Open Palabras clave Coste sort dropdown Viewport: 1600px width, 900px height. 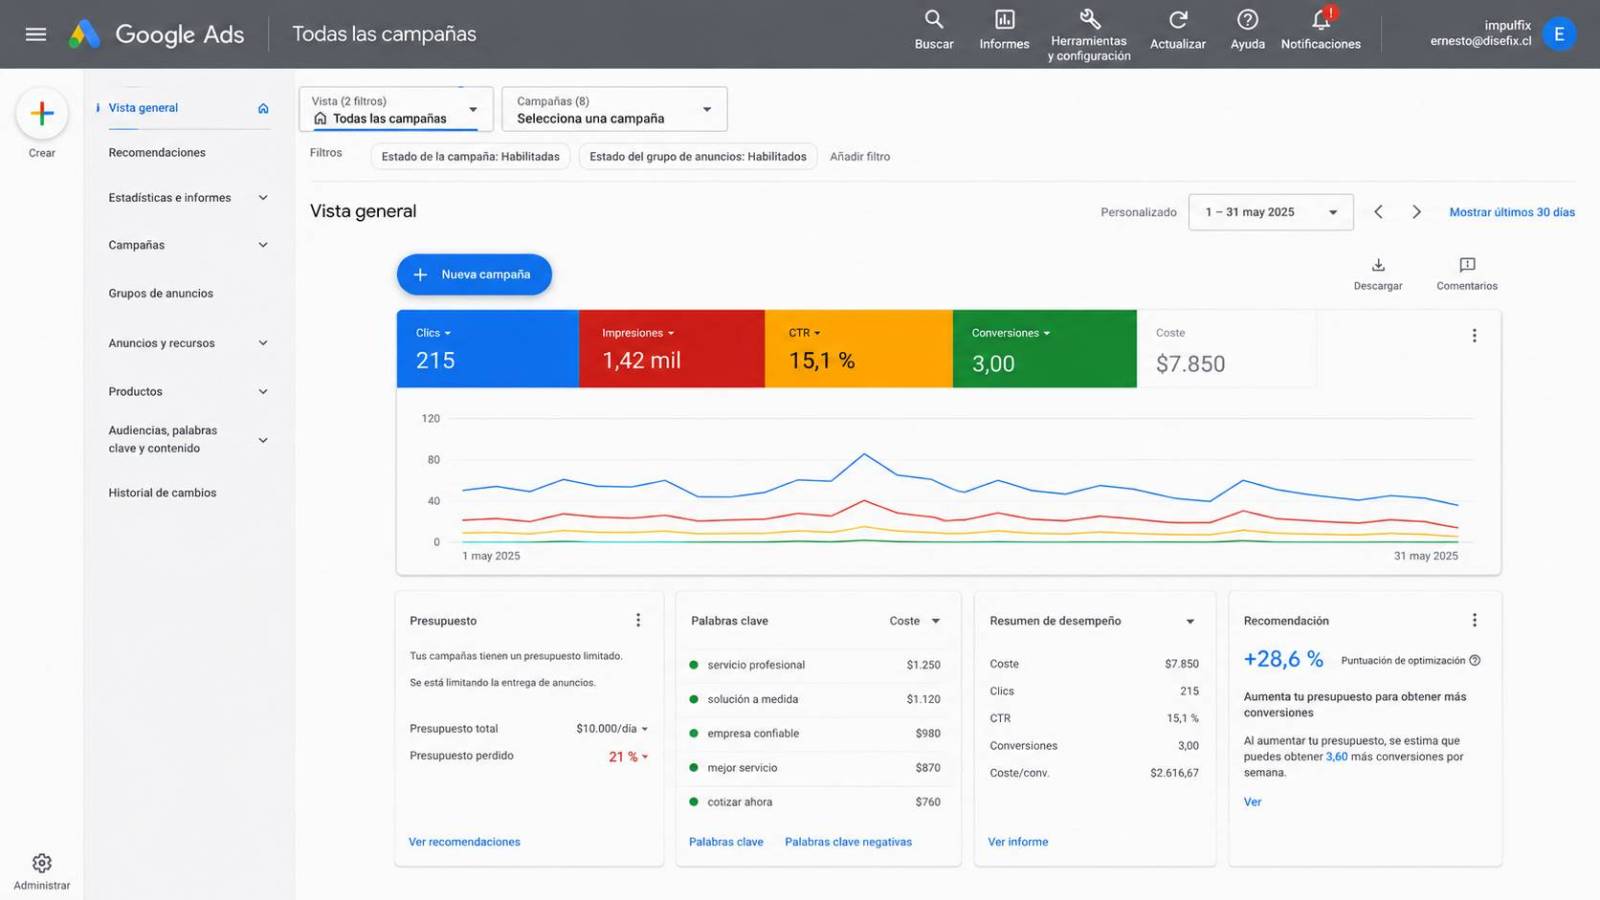pos(915,621)
